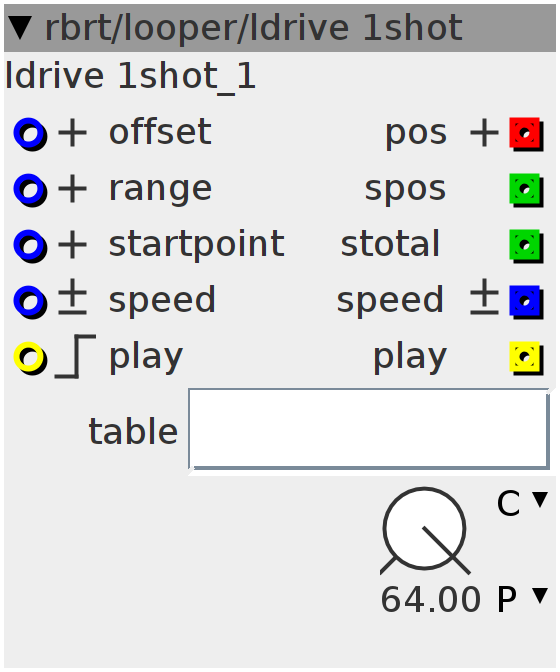Click the speed inlet blue port
The width and height of the screenshot is (560, 672).
coord(30,302)
